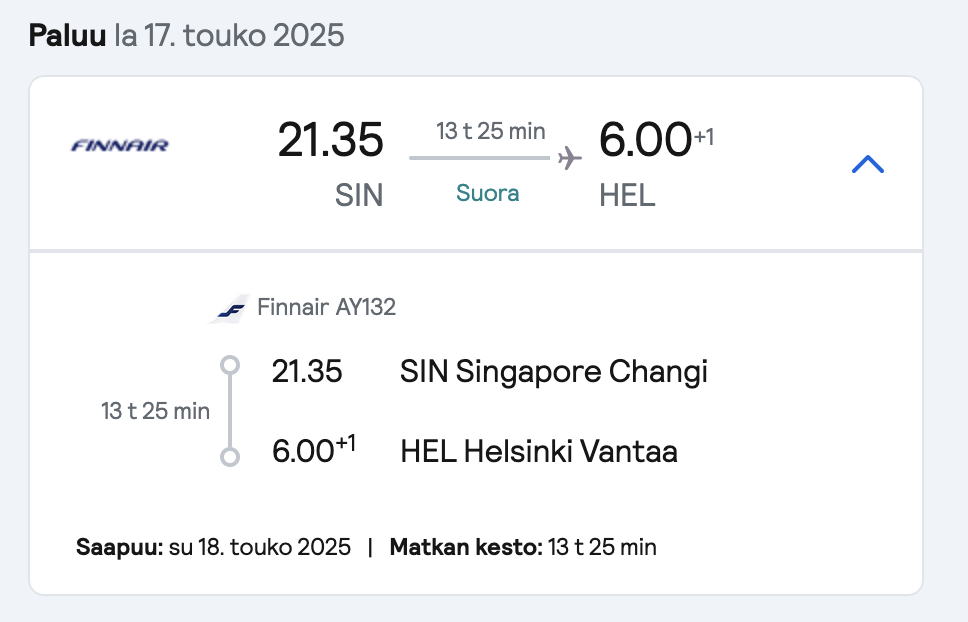
Task: Click the 21.35 departure time in header
Action: 330,139
